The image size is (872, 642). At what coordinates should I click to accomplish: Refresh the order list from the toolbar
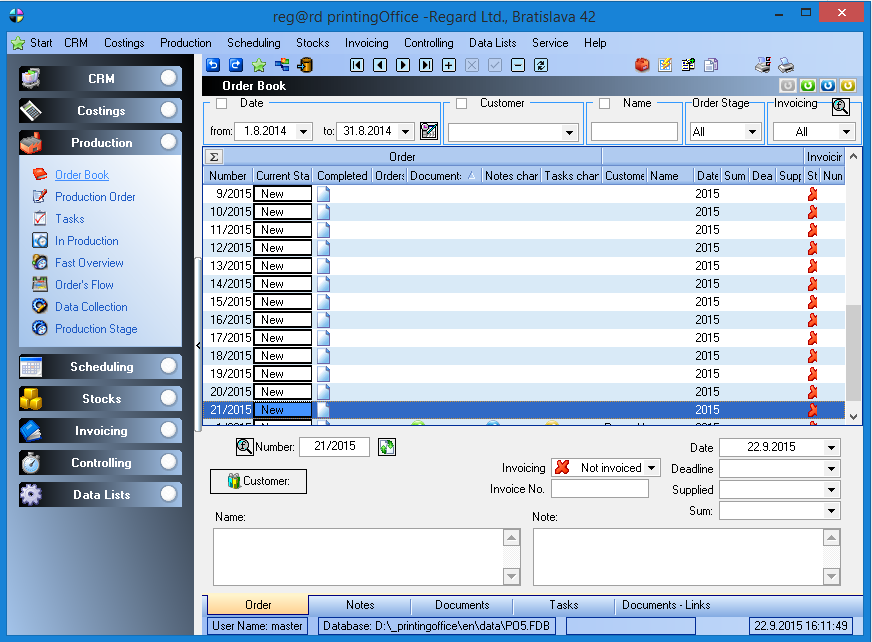coord(541,65)
